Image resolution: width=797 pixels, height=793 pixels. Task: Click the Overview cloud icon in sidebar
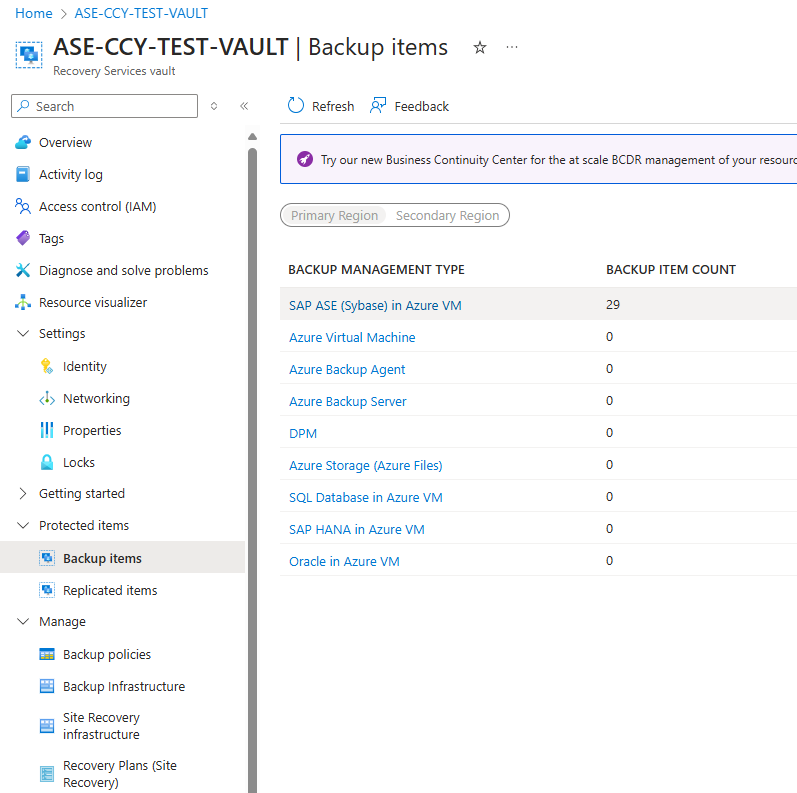coord(23,143)
